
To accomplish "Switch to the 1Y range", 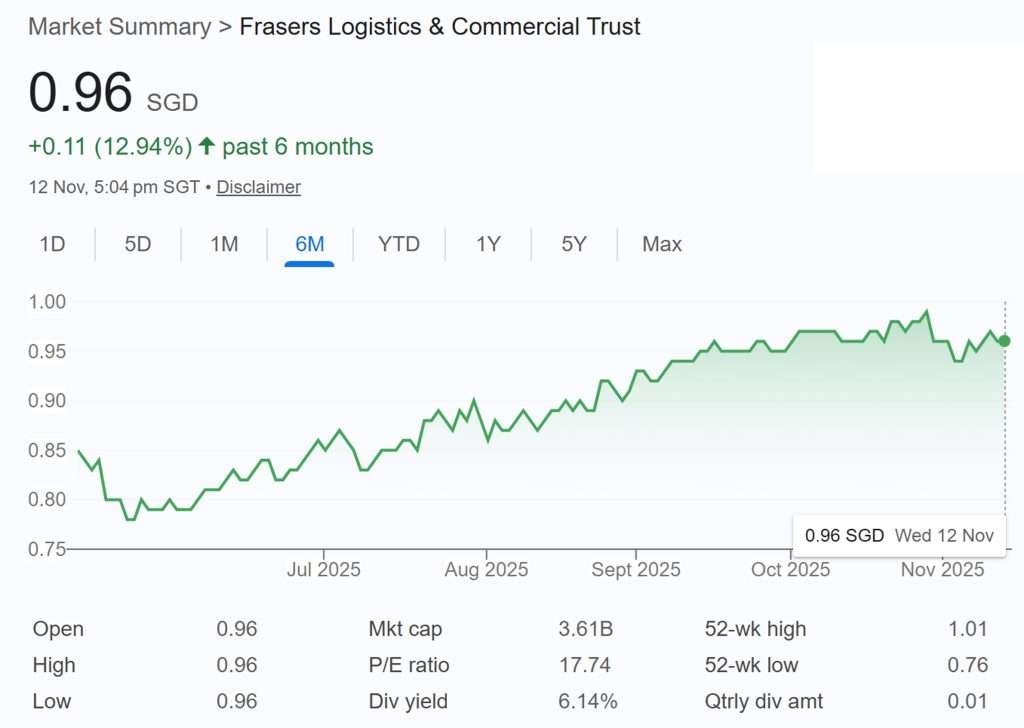I will pos(487,243).
